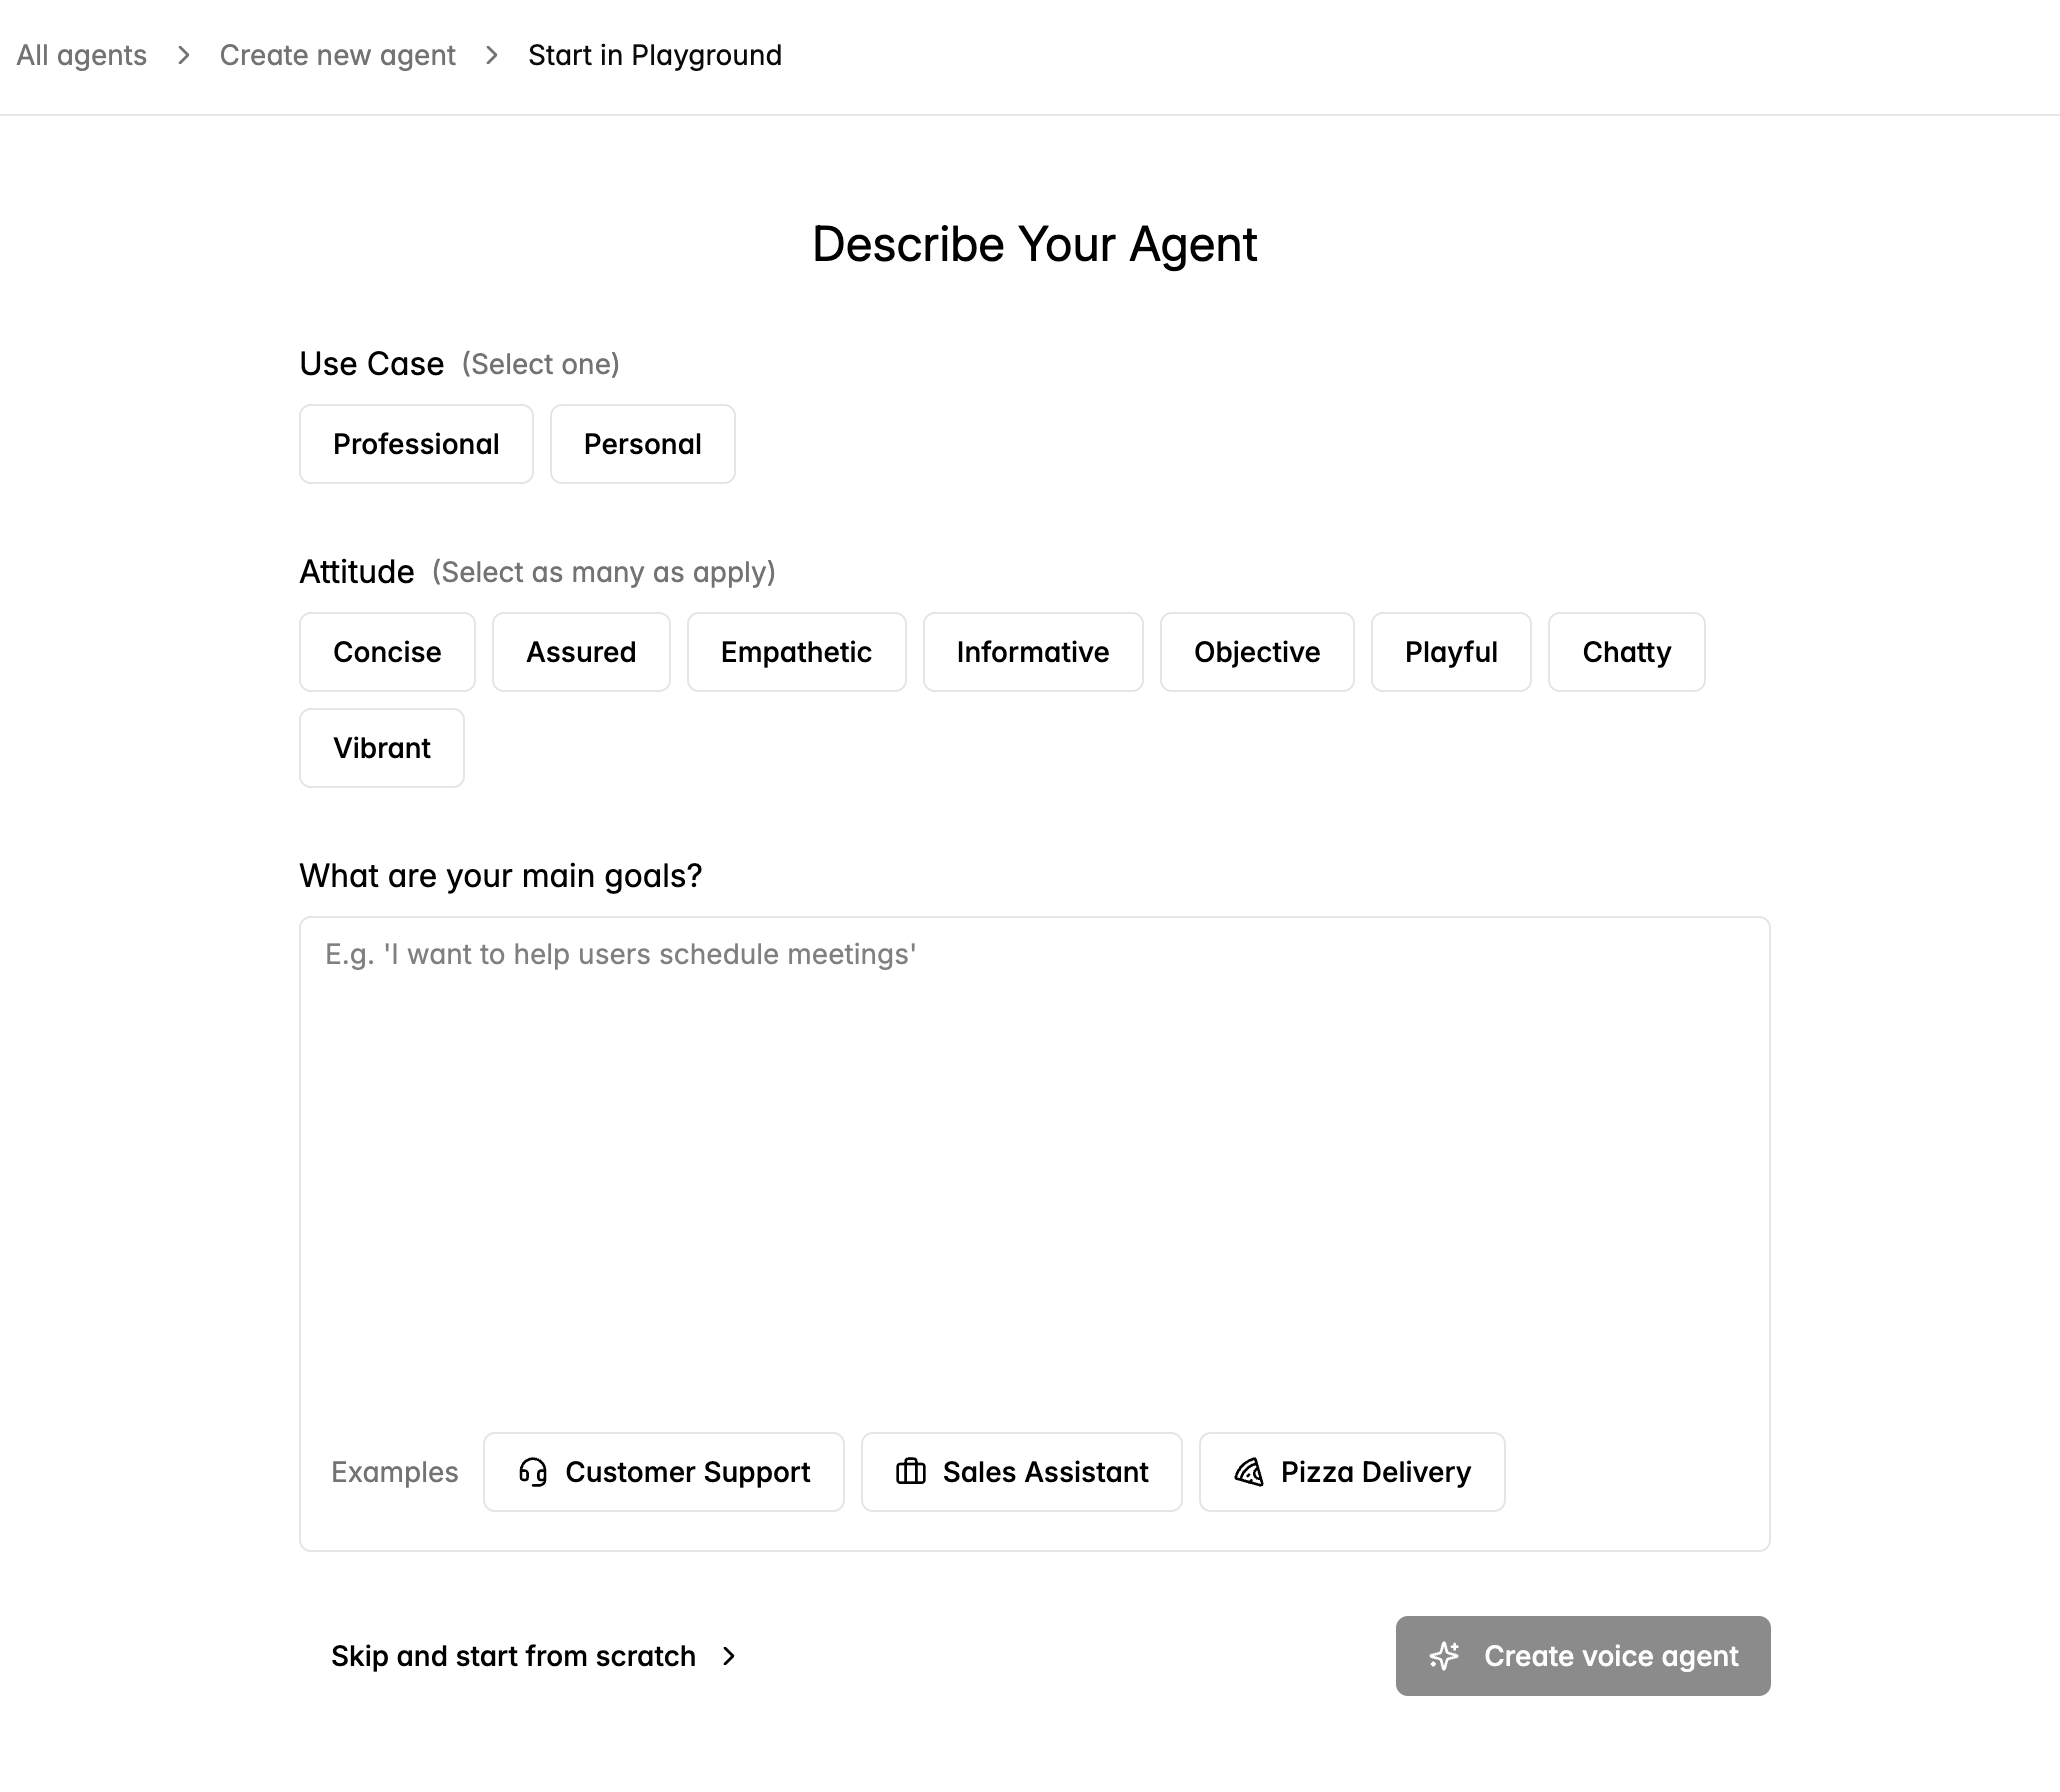This screenshot has height=1792, width=2060.
Task: Select the Professional use case
Action: pyautogui.click(x=416, y=444)
